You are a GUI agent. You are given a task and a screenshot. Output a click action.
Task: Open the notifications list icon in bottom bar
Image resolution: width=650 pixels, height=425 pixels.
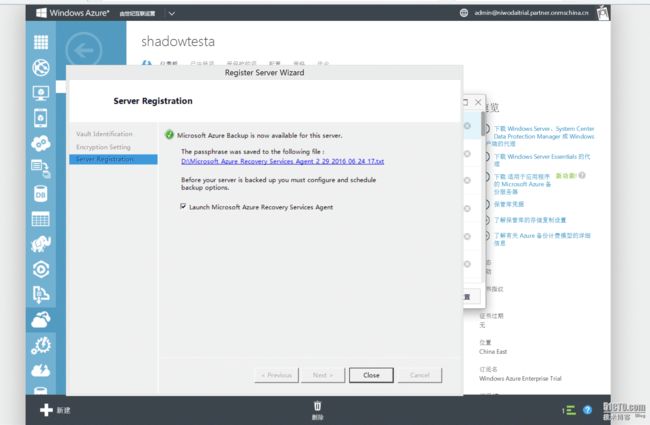[x=569, y=410]
